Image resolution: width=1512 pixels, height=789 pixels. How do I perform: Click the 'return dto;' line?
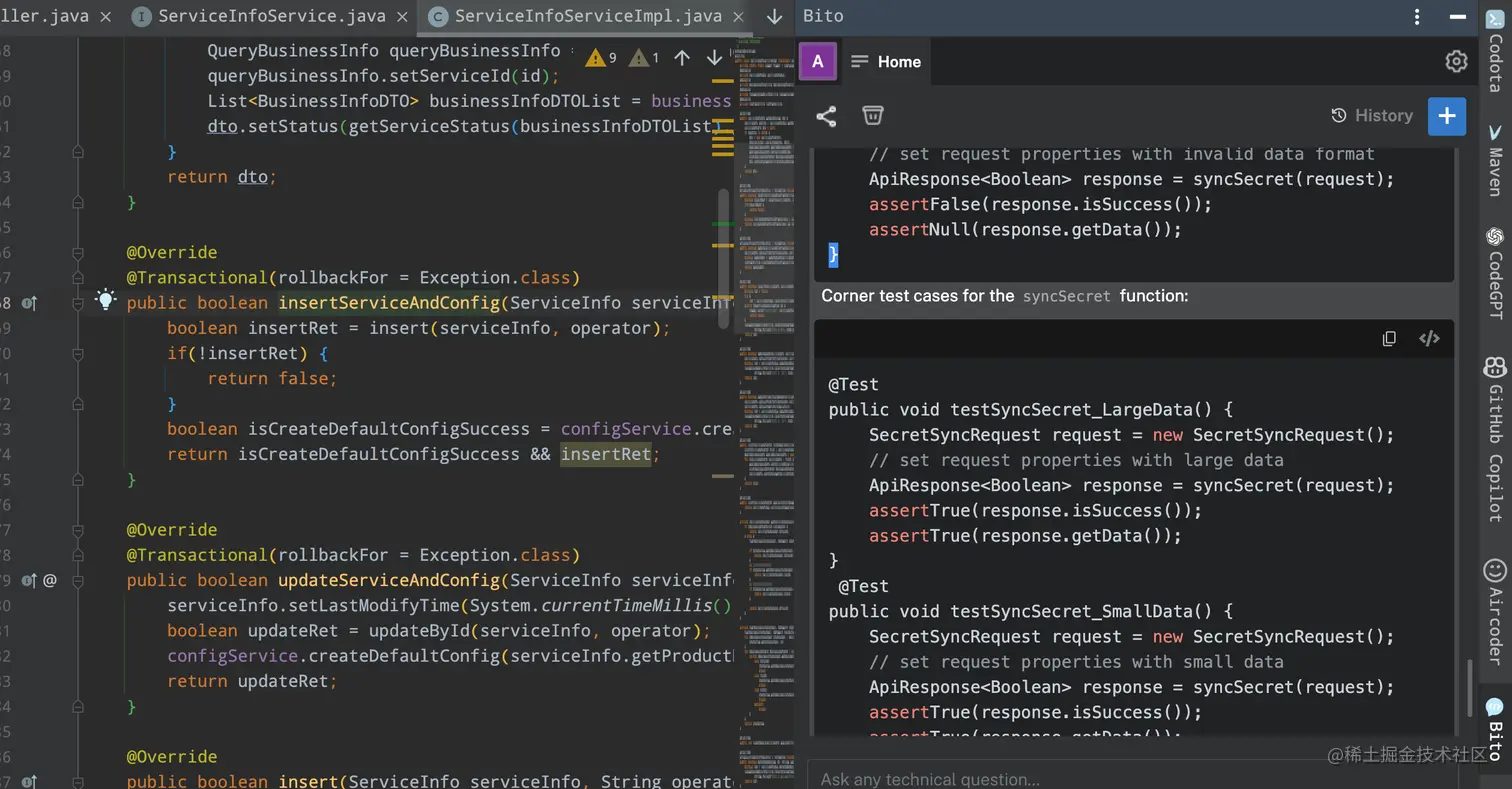coord(221,177)
